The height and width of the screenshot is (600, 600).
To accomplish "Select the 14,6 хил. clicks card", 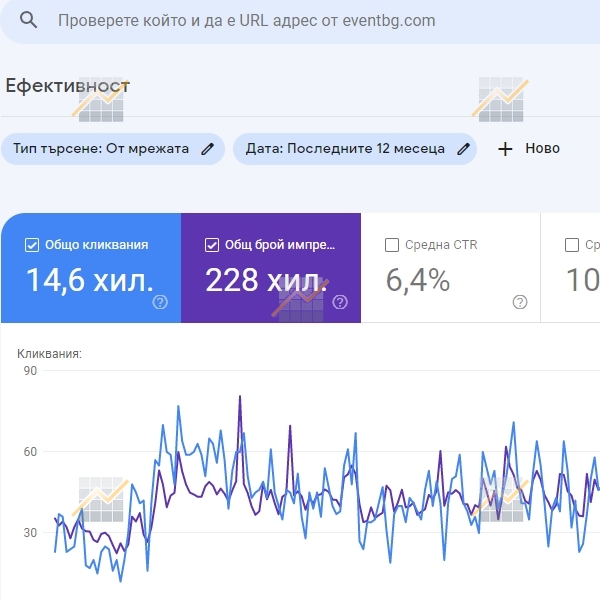I will pos(91,268).
